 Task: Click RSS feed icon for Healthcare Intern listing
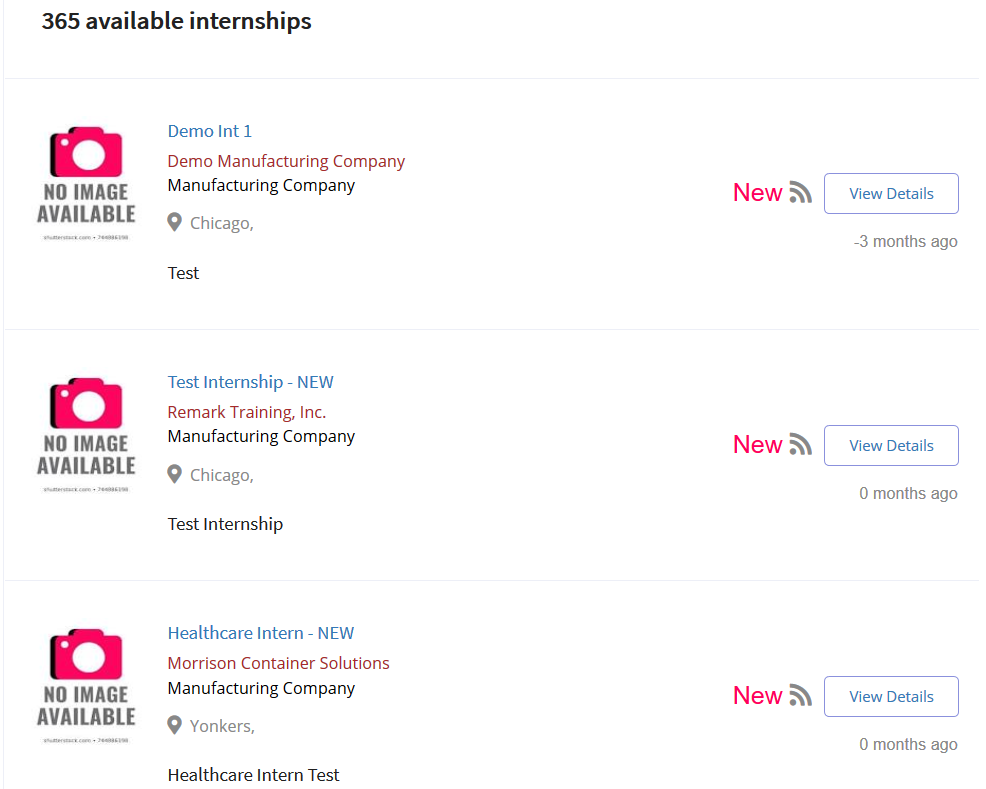click(800, 695)
